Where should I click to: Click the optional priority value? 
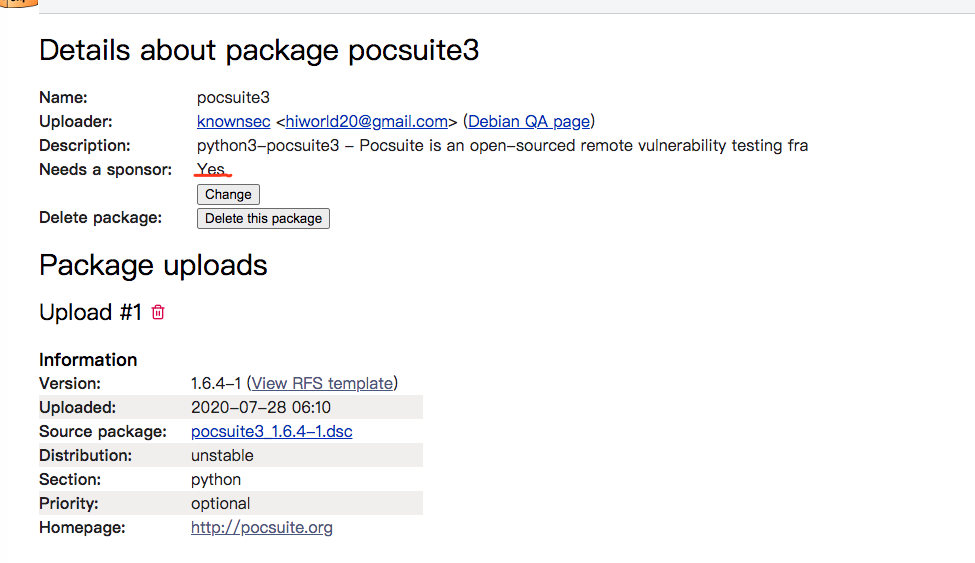pos(220,504)
